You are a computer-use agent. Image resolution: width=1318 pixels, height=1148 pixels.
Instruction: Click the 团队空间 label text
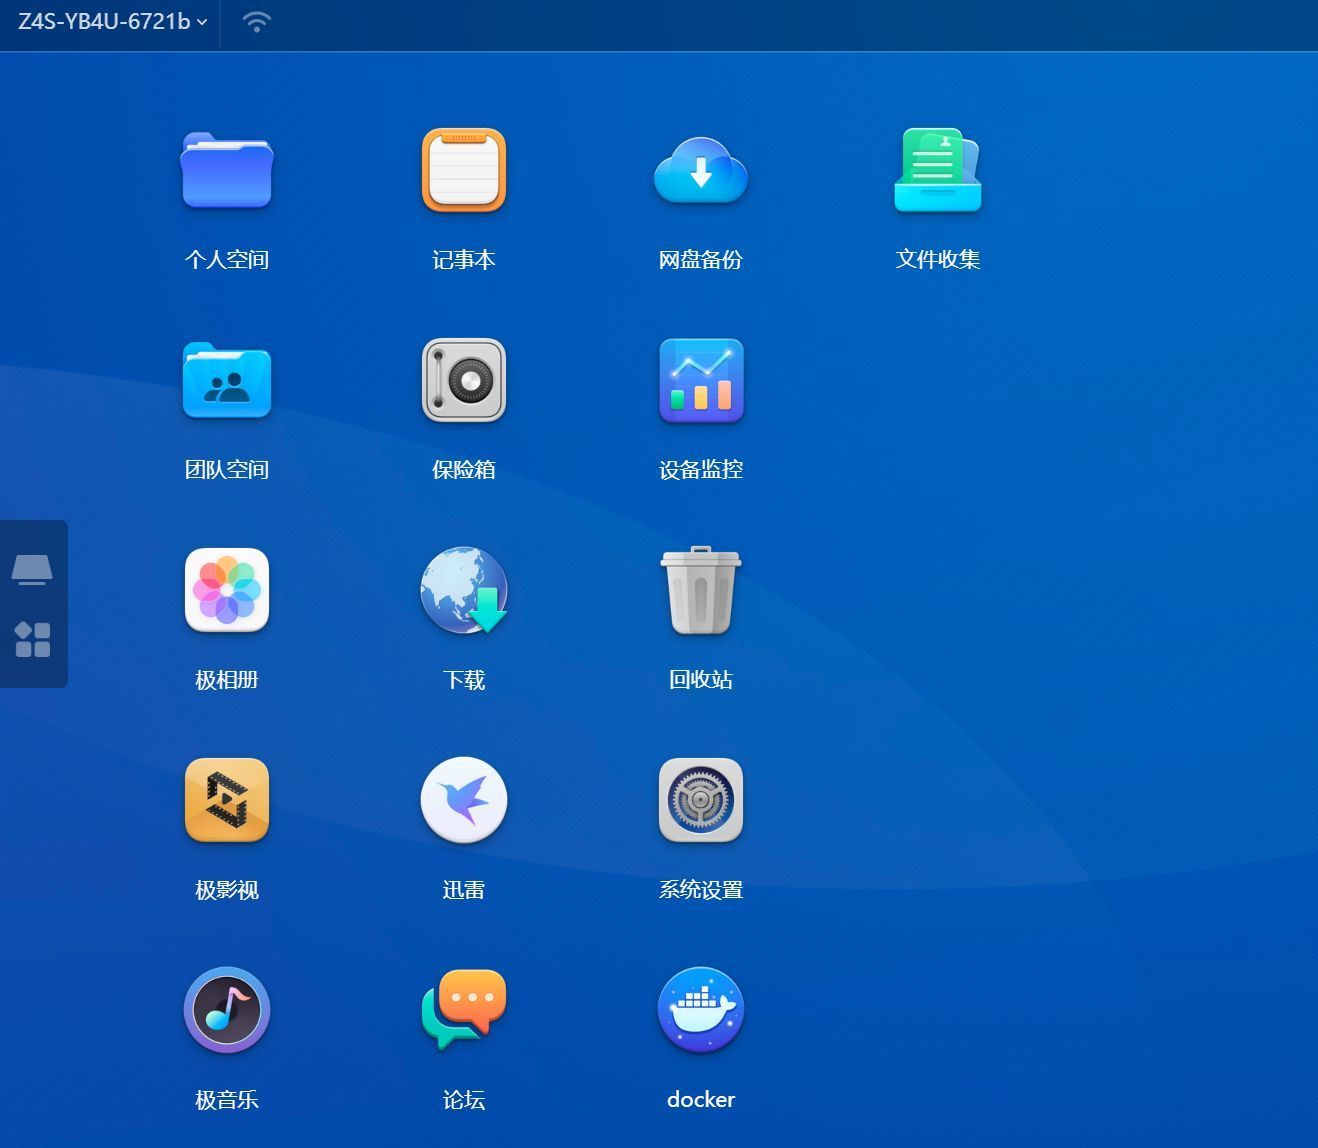click(227, 470)
